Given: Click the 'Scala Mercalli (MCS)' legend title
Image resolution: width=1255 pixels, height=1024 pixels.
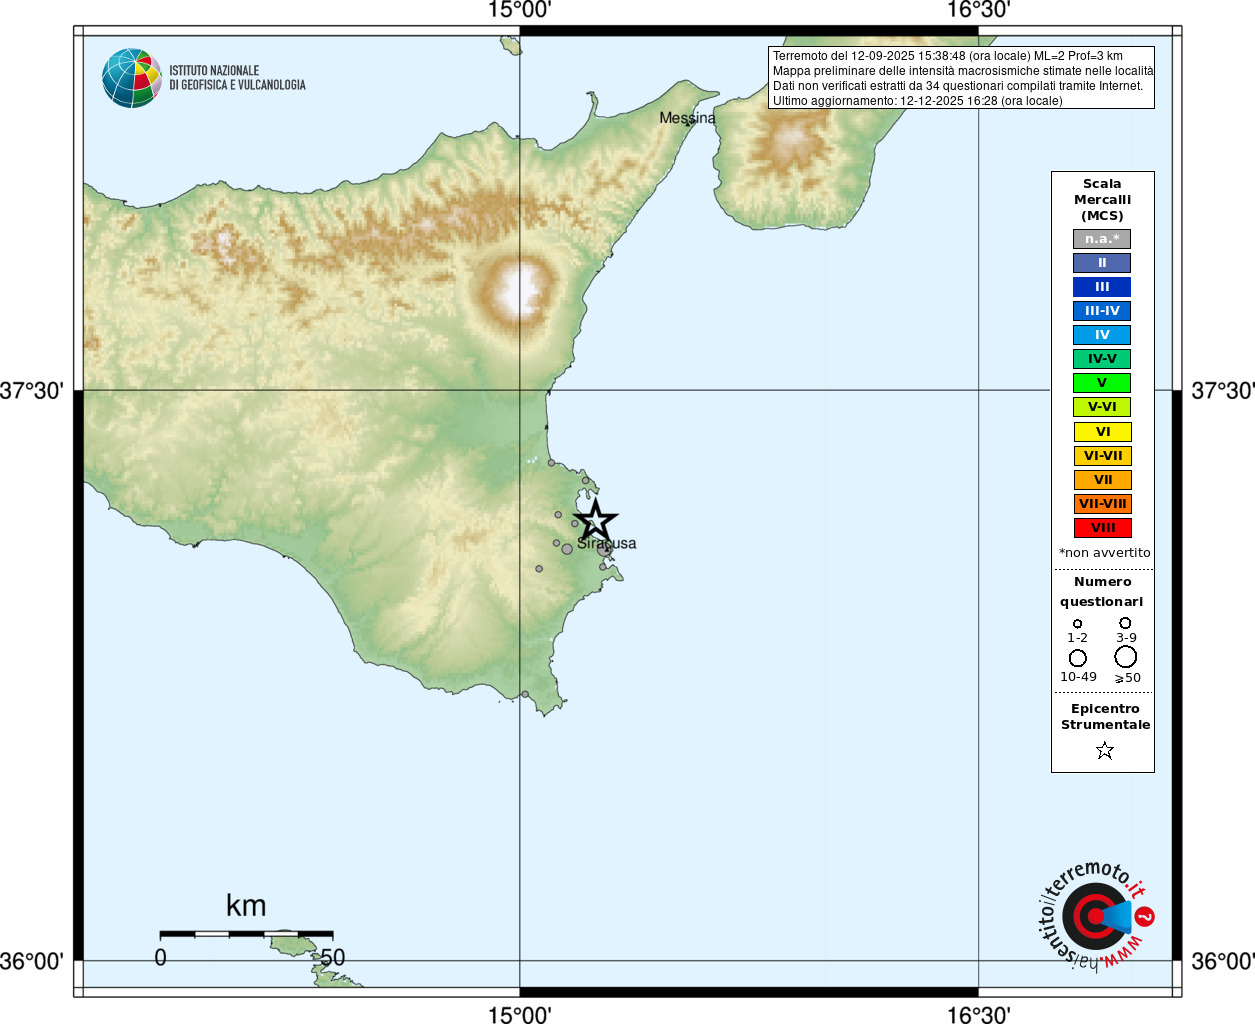Looking at the screenshot, I should 1102,200.
